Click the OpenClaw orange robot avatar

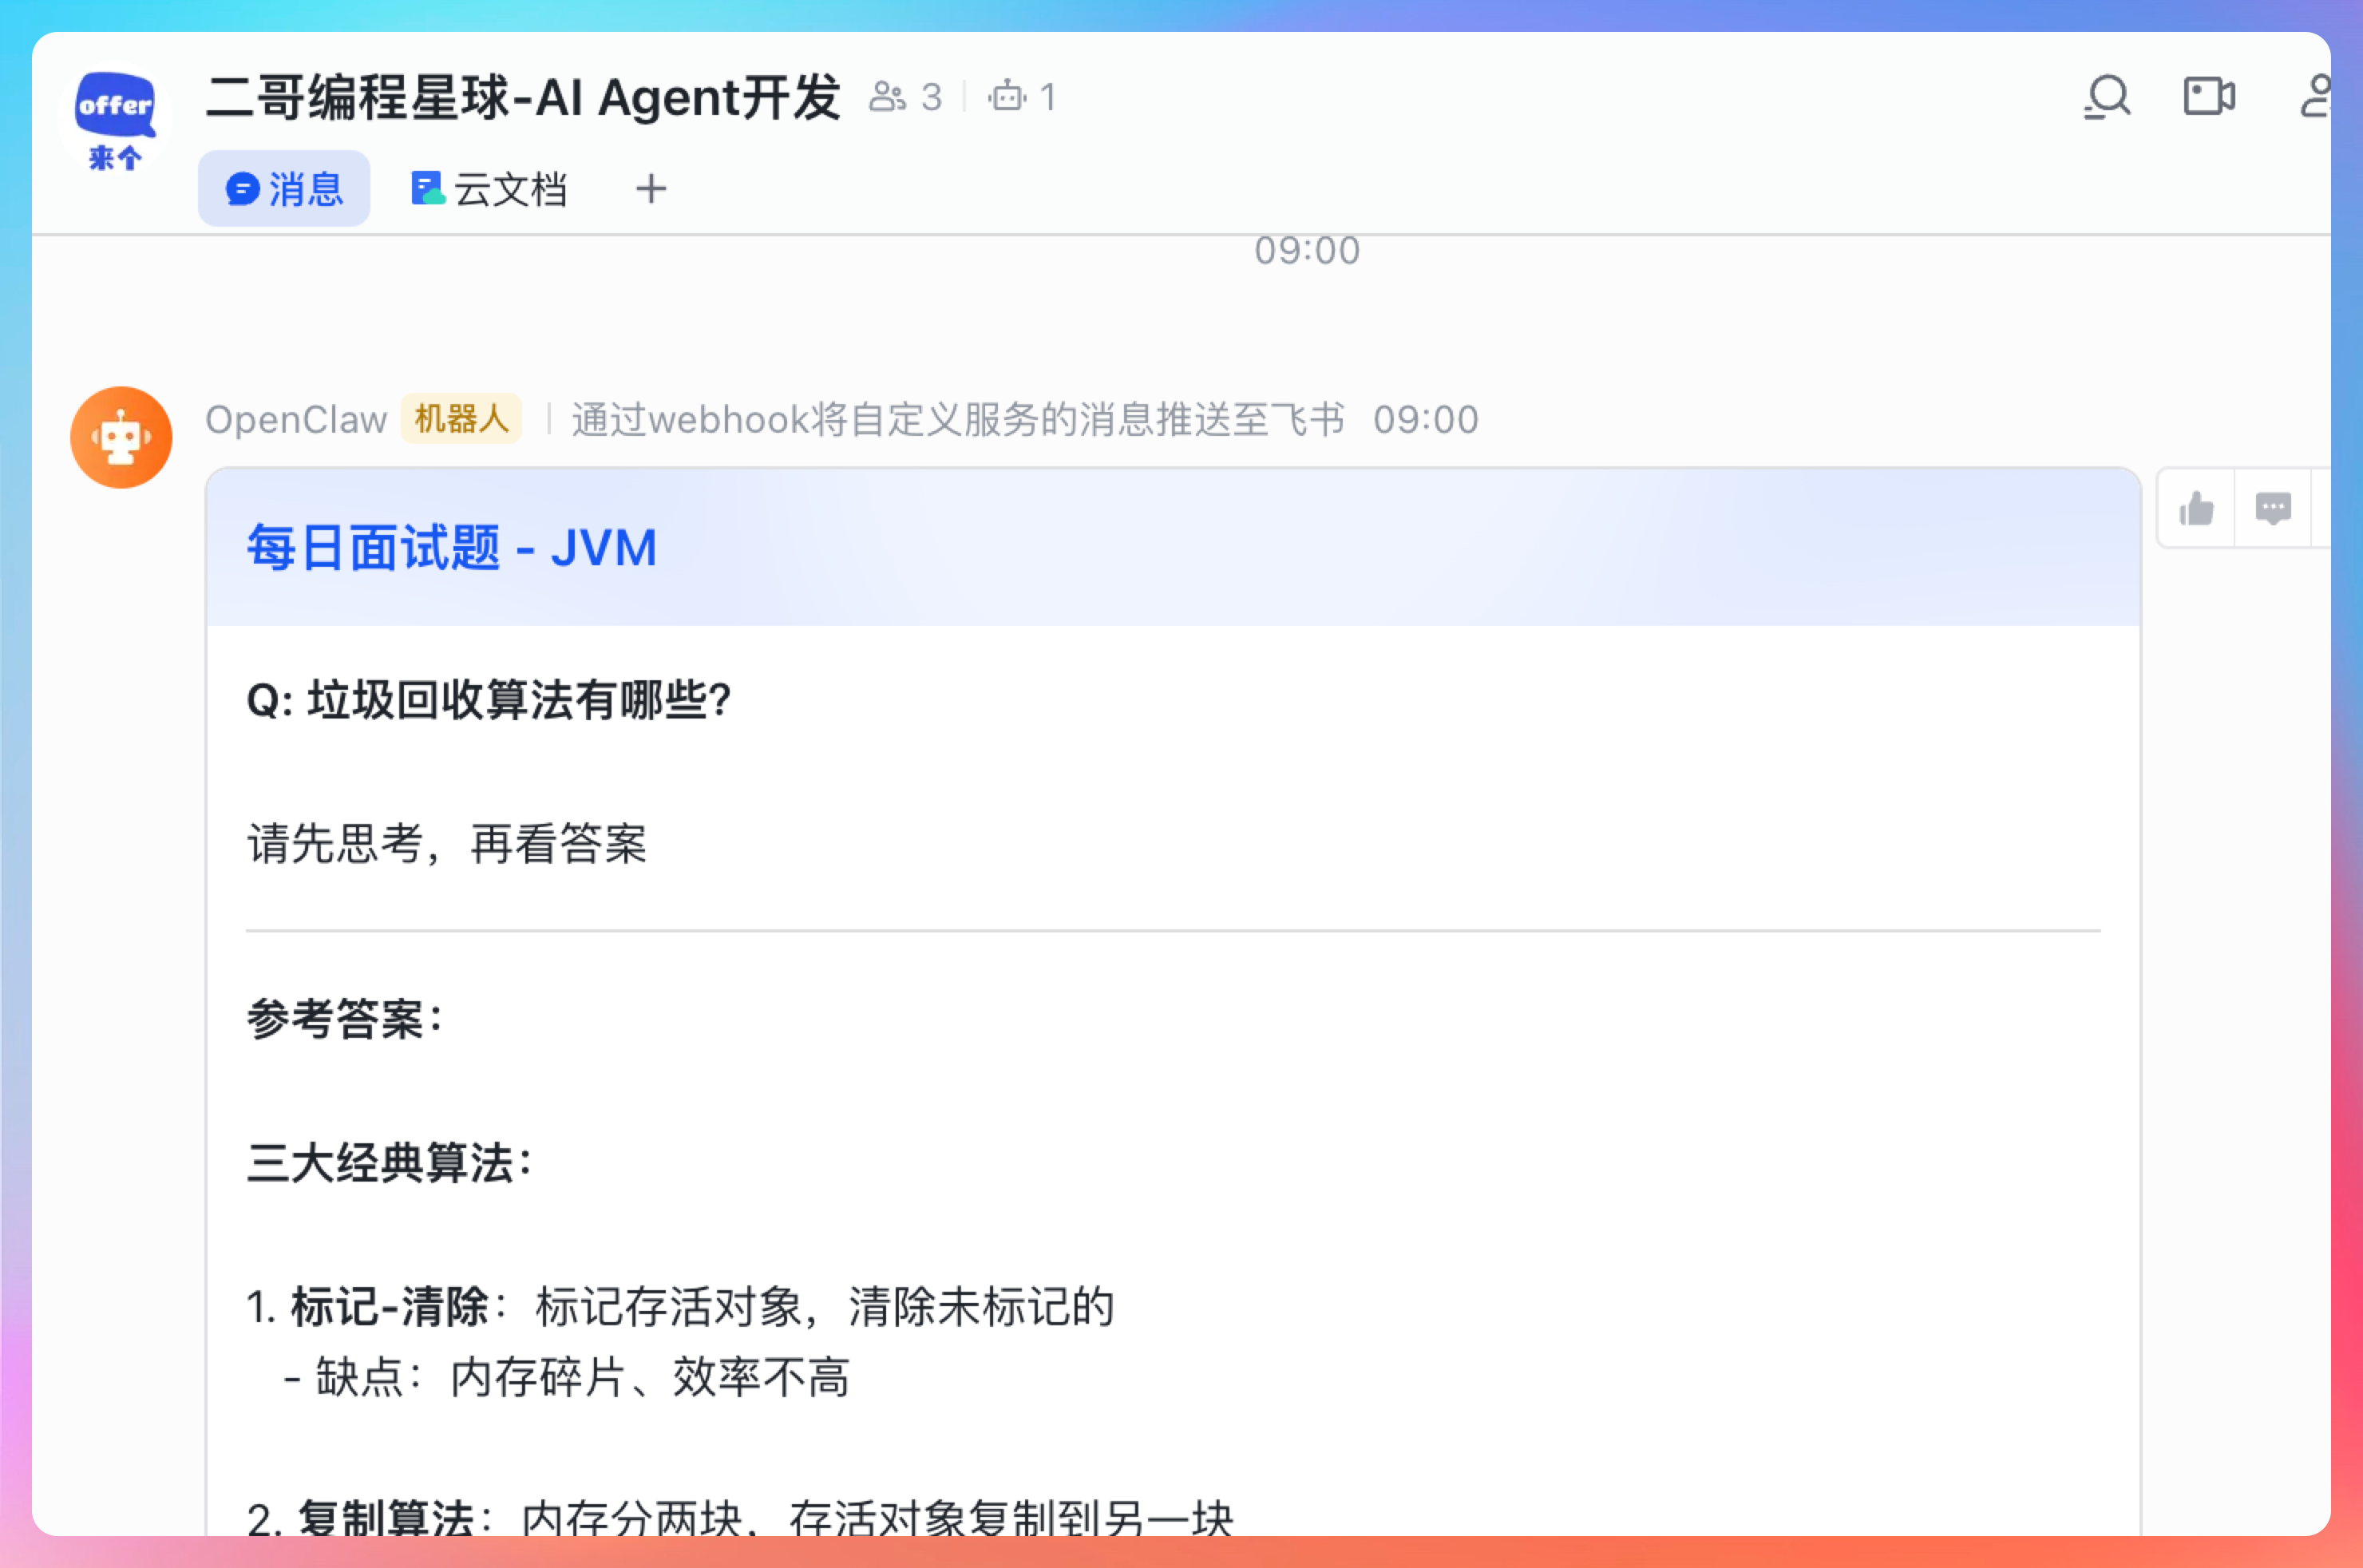(x=121, y=438)
